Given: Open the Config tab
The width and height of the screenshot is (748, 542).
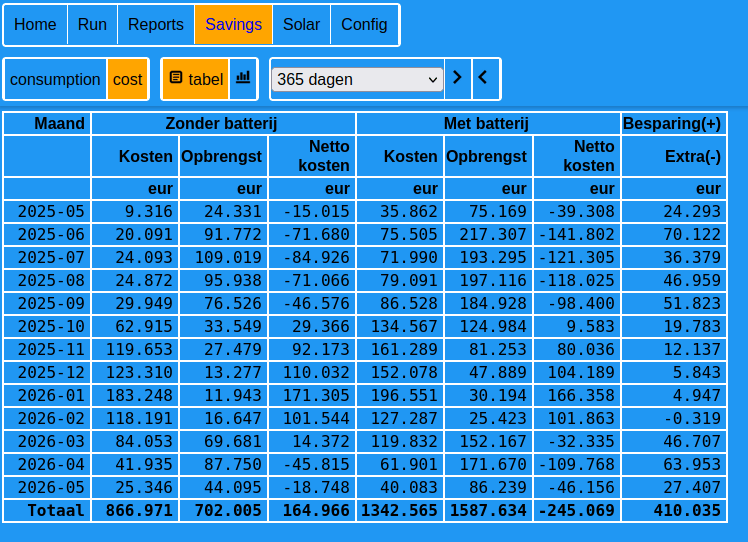Looking at the screenshot, I should pyautogui.click(x=364, y=25).
